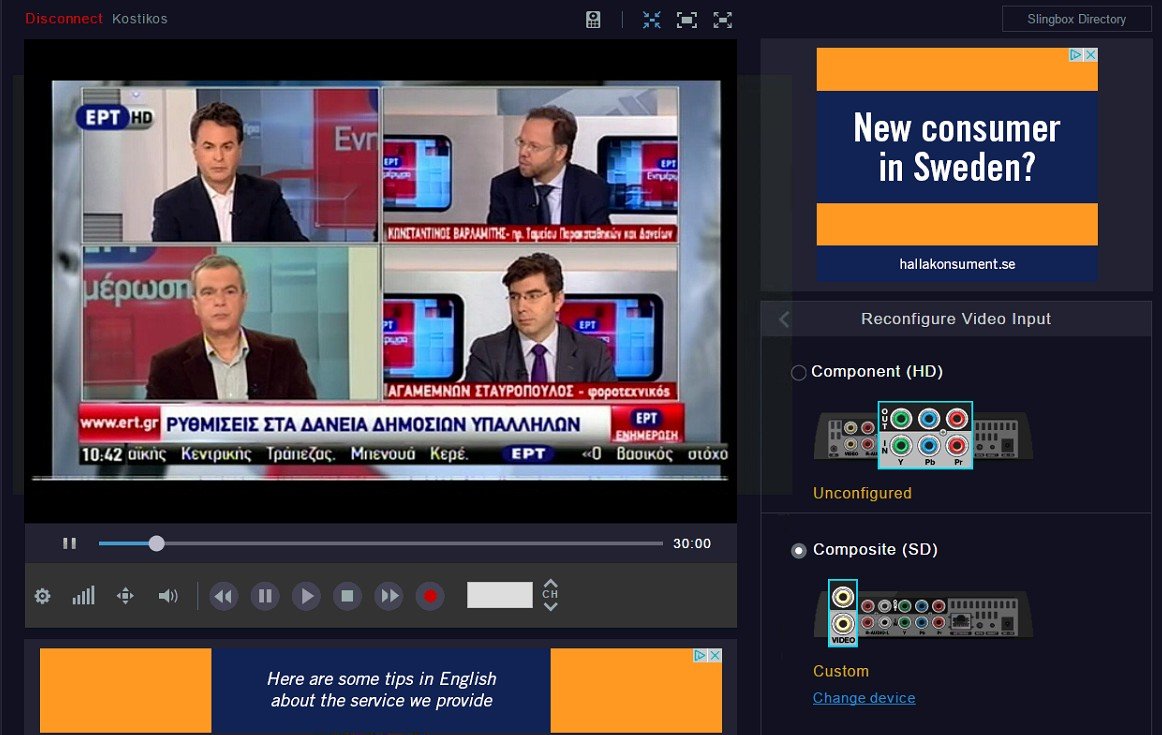Viewport: 1162px width, 735px height.
Task: Click the Unconfigured status text
Action: point(862,493)
